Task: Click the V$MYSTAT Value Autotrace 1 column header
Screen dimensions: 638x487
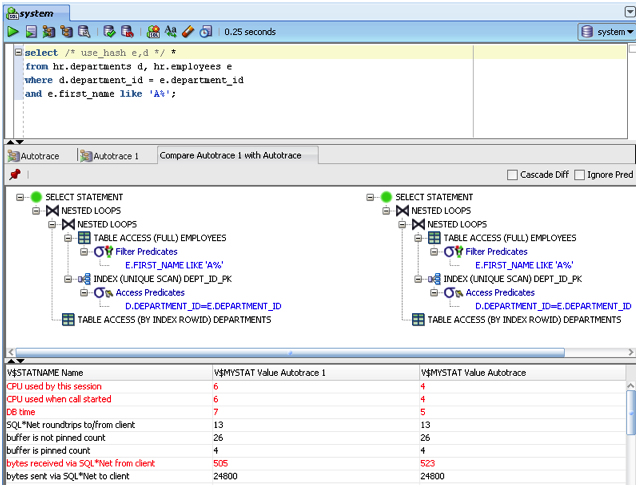Action: coord(270,372)
